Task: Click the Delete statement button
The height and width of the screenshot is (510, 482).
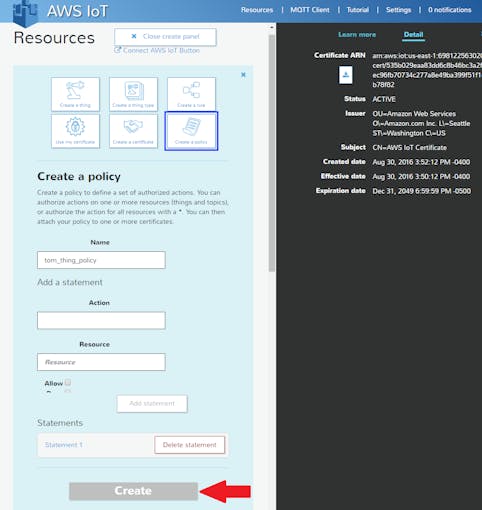Action: (x=190, y=445)
